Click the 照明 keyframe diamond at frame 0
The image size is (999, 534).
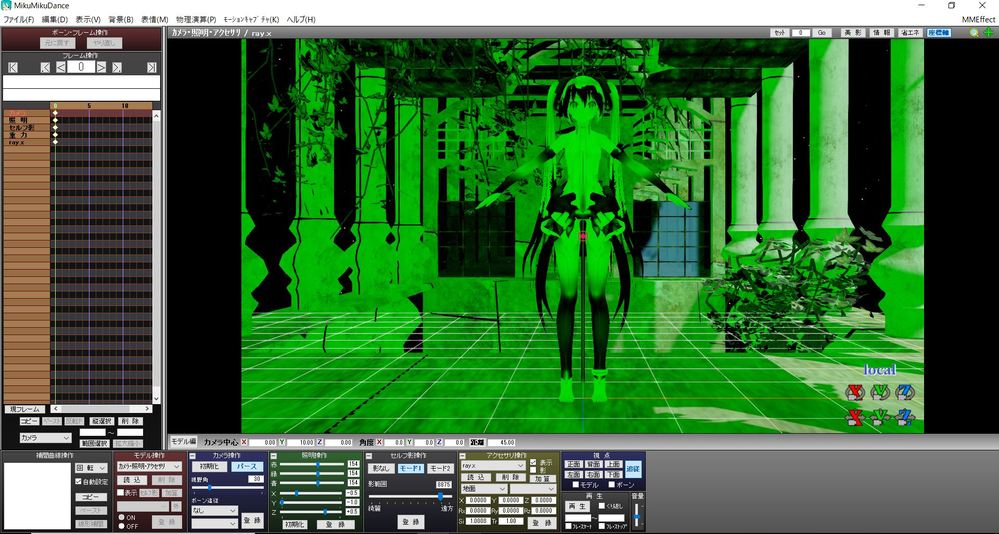coord(55,120)
